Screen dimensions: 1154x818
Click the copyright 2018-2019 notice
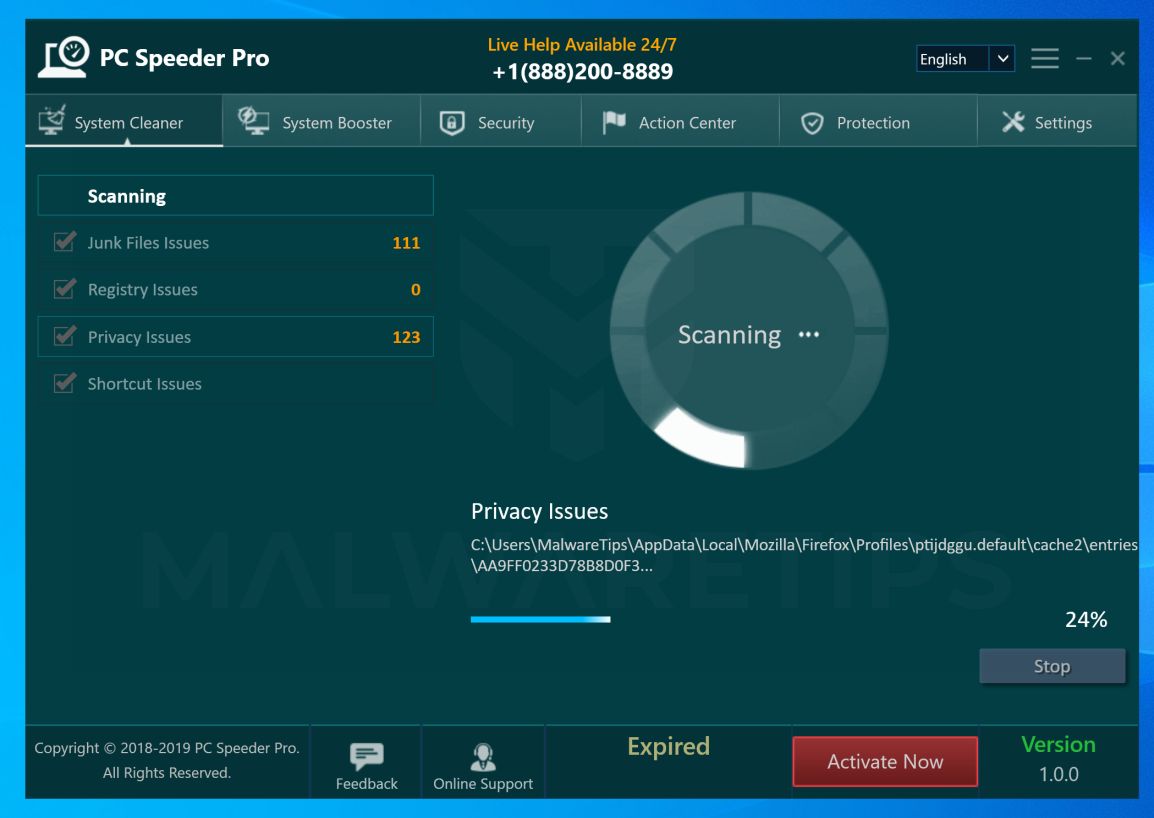tap(167, 760)
